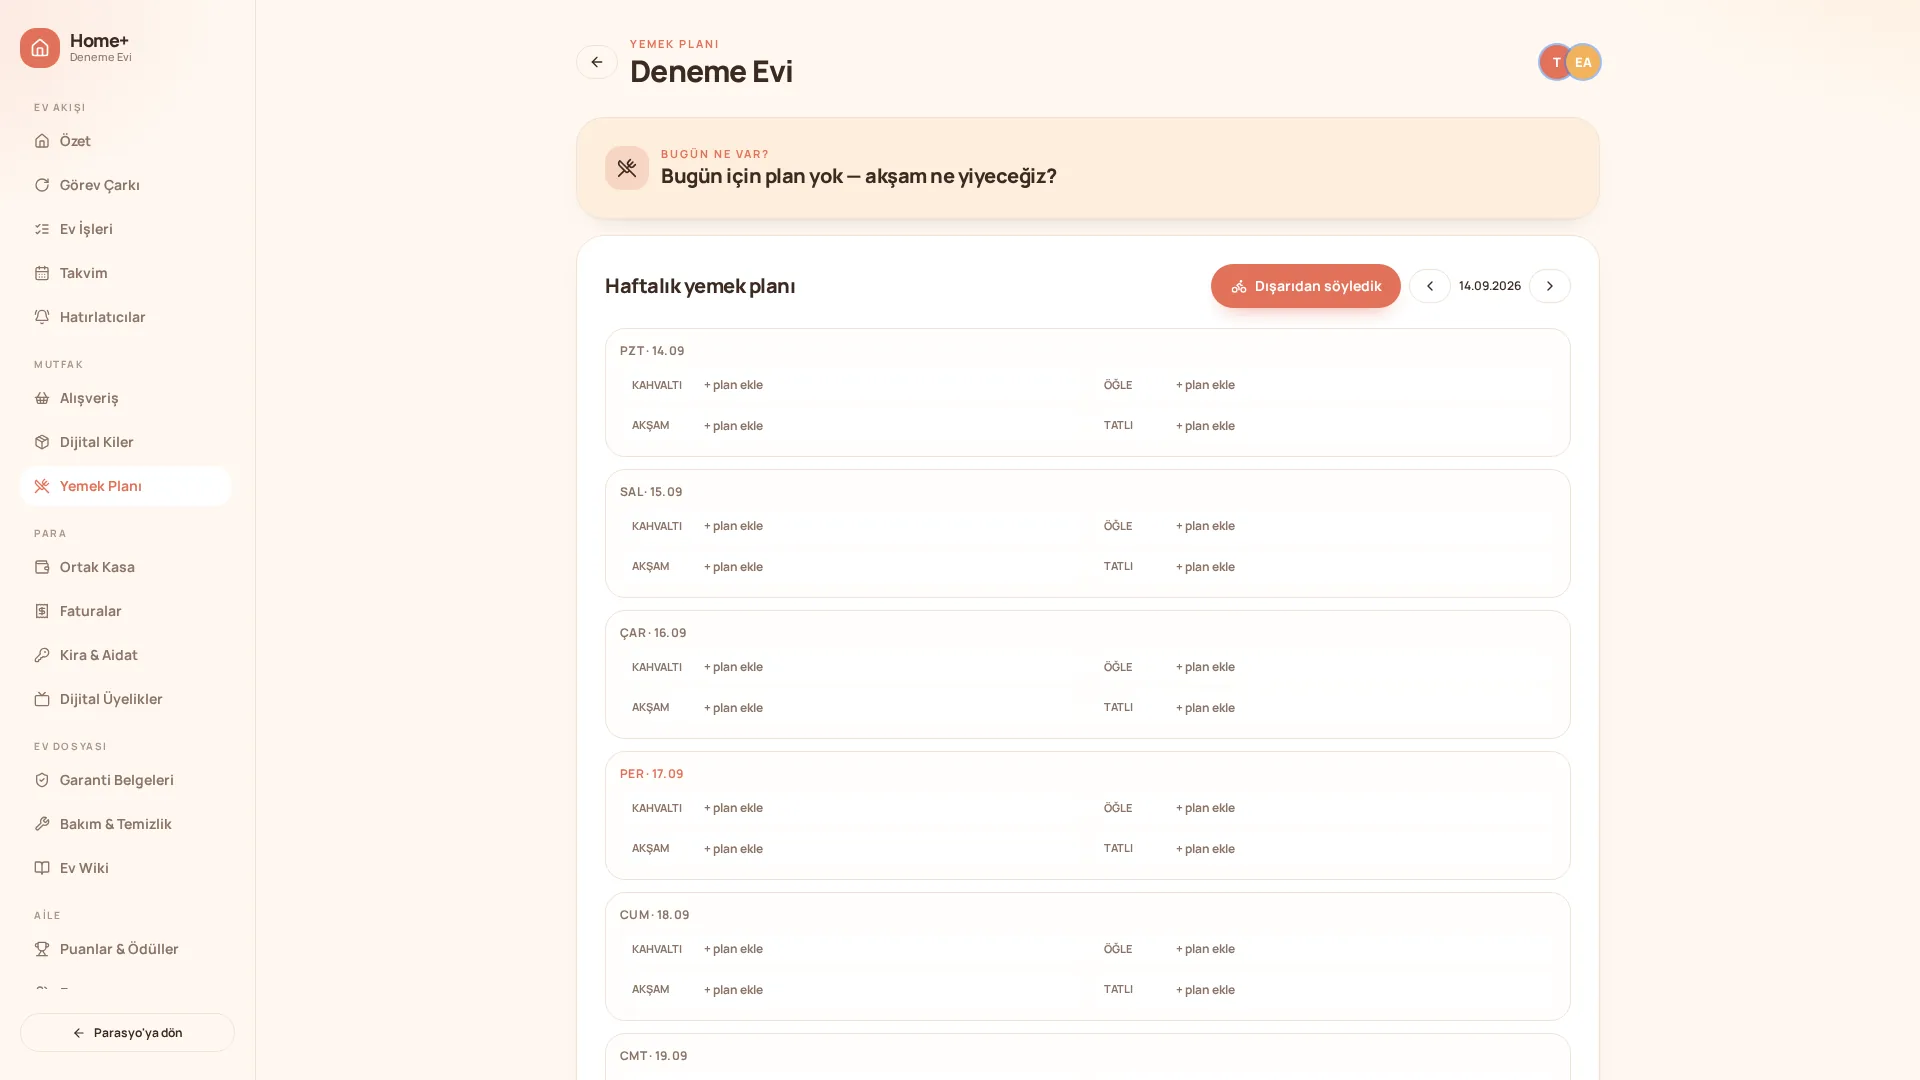Click the Ortak Kasa wallet icon
This screenshot has width=1920, height=1080.
[x=42, y=567]
